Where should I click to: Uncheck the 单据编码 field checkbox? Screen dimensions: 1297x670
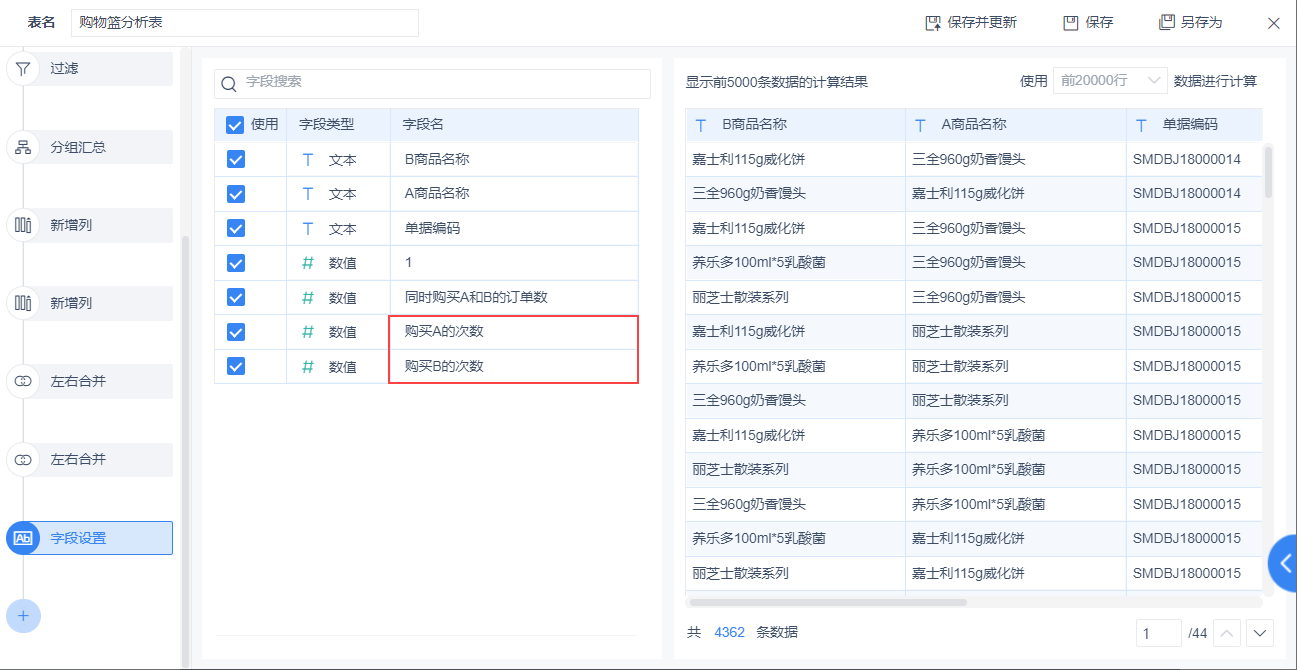point(236,228)
